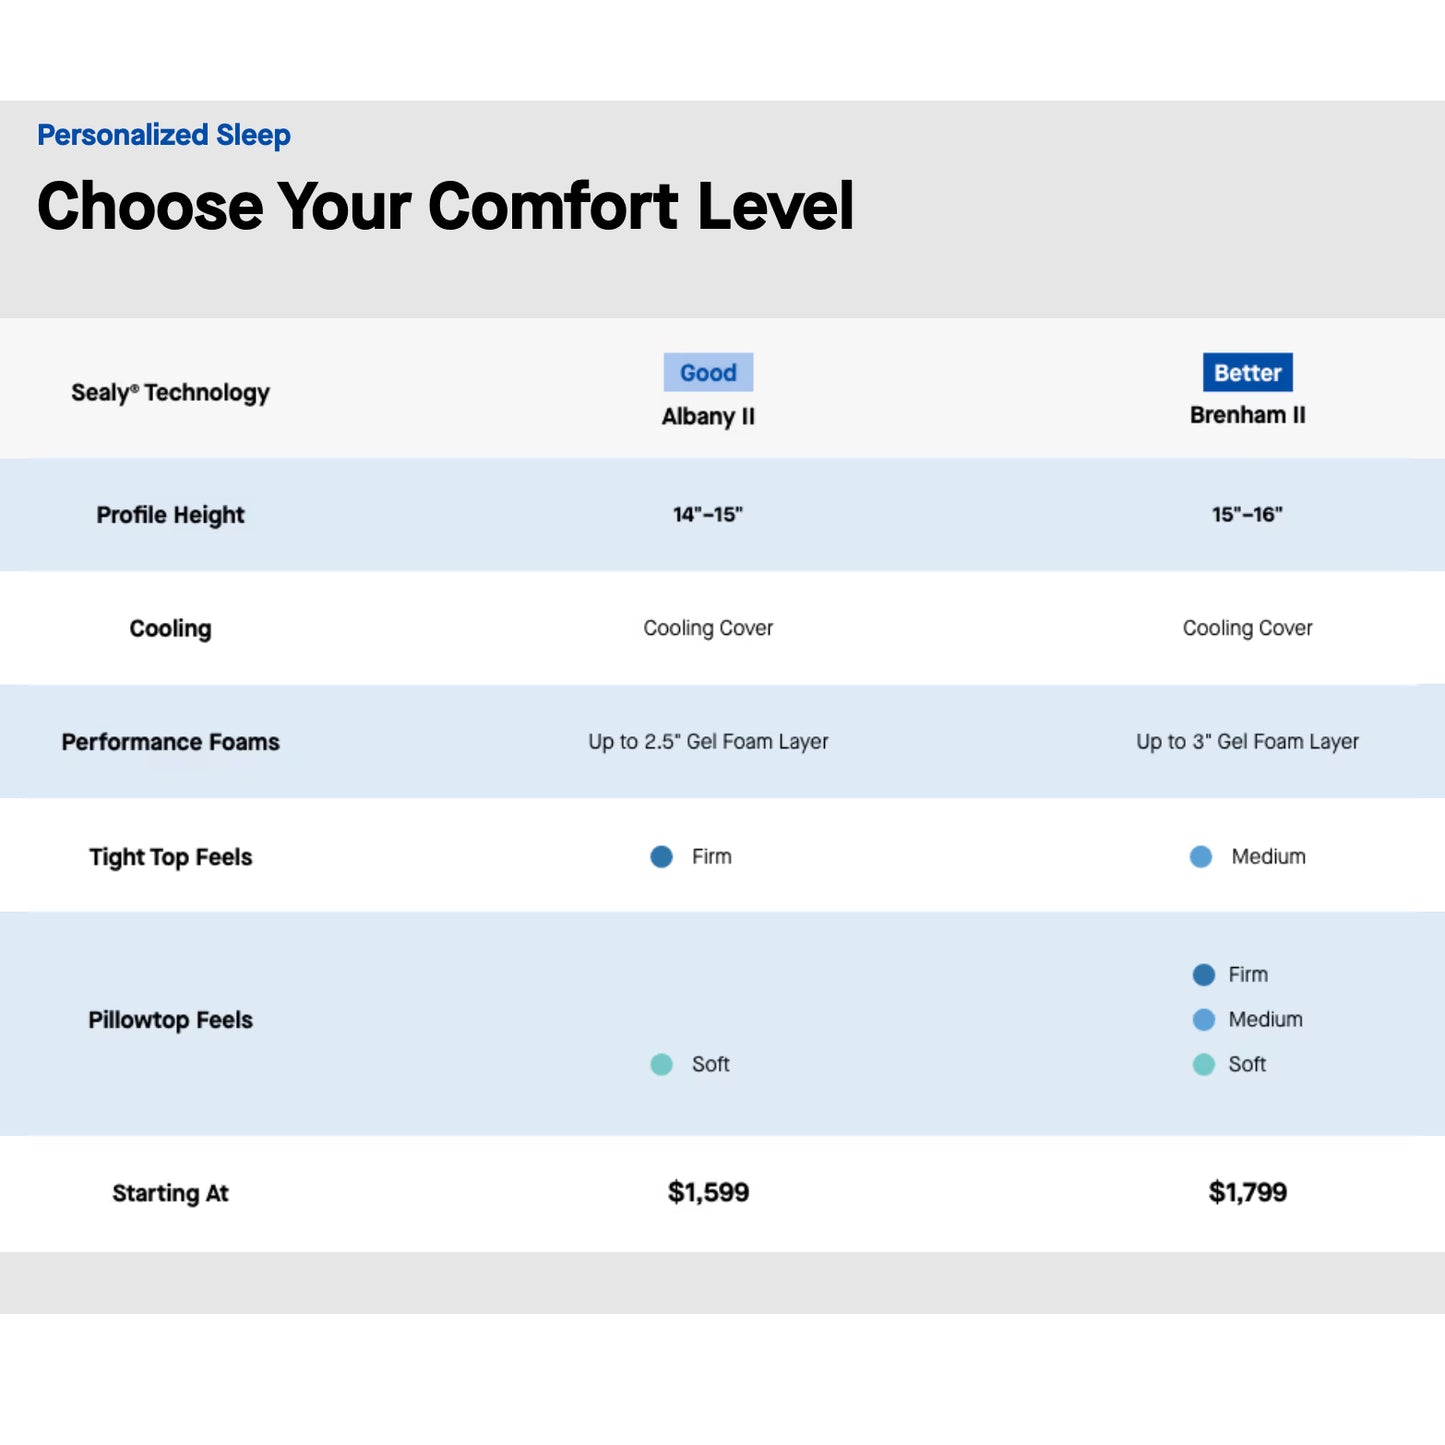1445x1445 pixels.
Task: Select the Firm dot in Brenham II Pillowtop Feels
Action: coord(1204,975)
